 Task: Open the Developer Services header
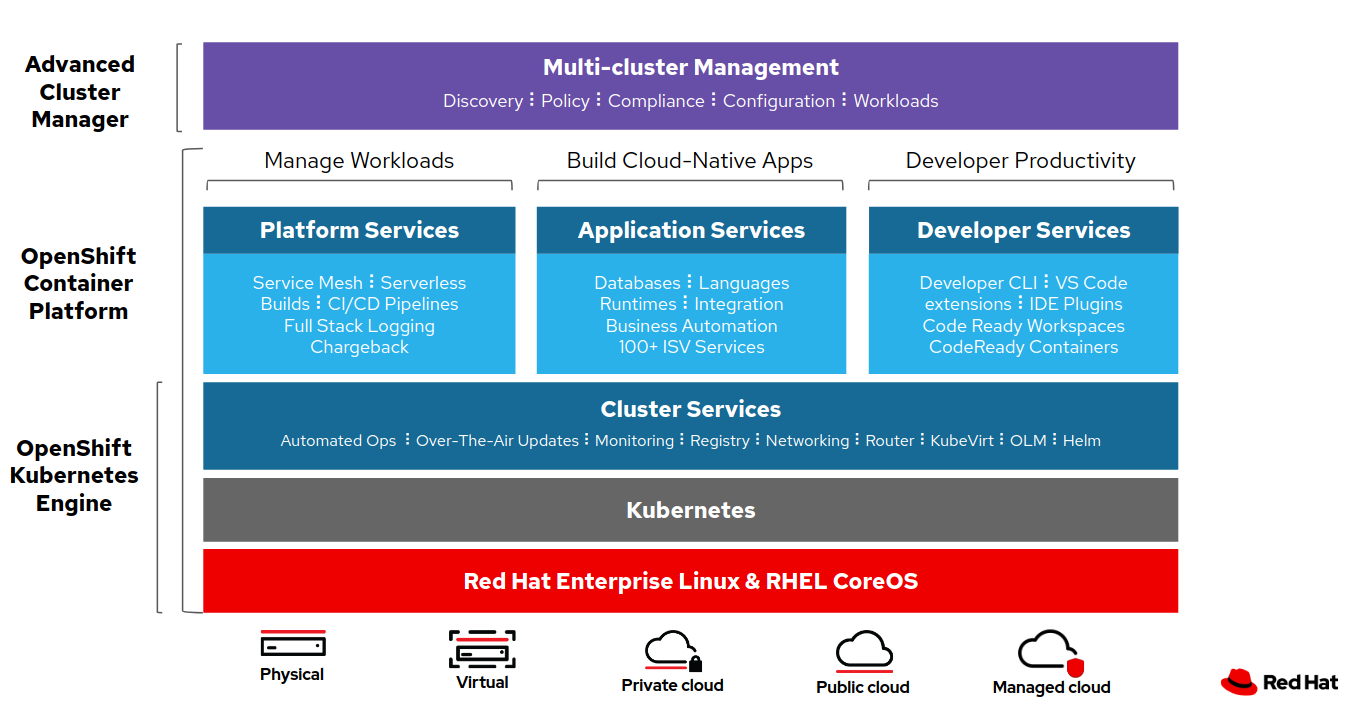tap(1023, 230)
